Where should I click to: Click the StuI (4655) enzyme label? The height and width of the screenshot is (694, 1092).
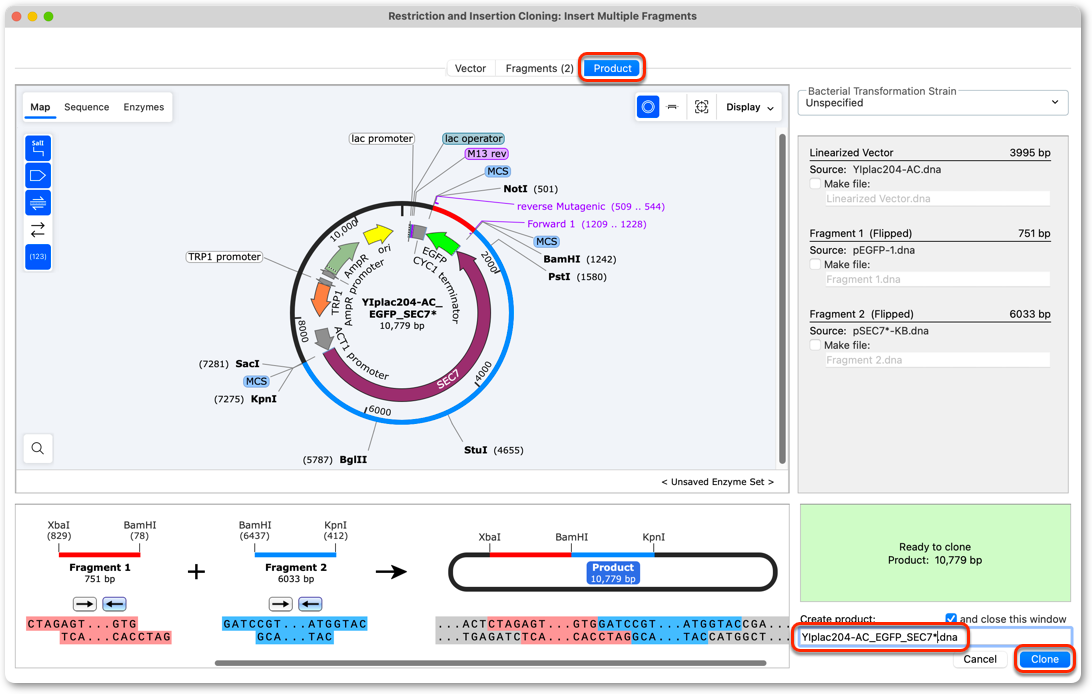tap(494, 450)
